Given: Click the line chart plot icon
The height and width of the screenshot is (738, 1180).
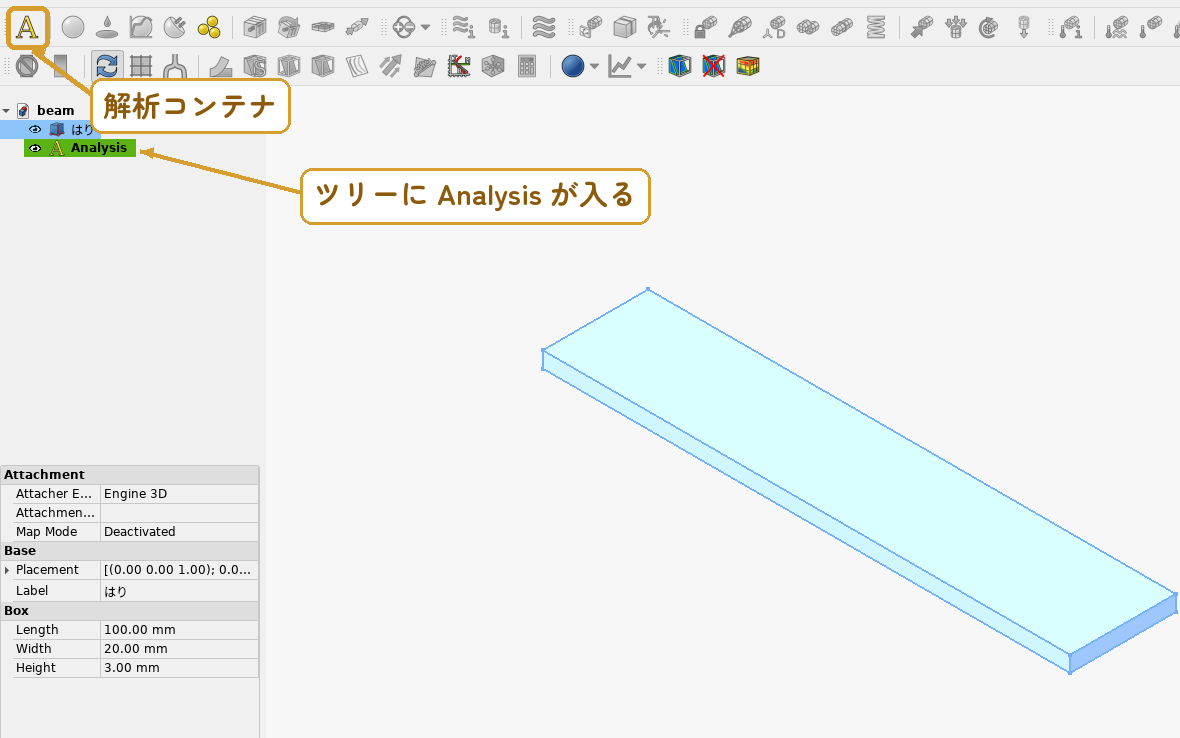Looking at the screenshot, I should coord(619,66).
